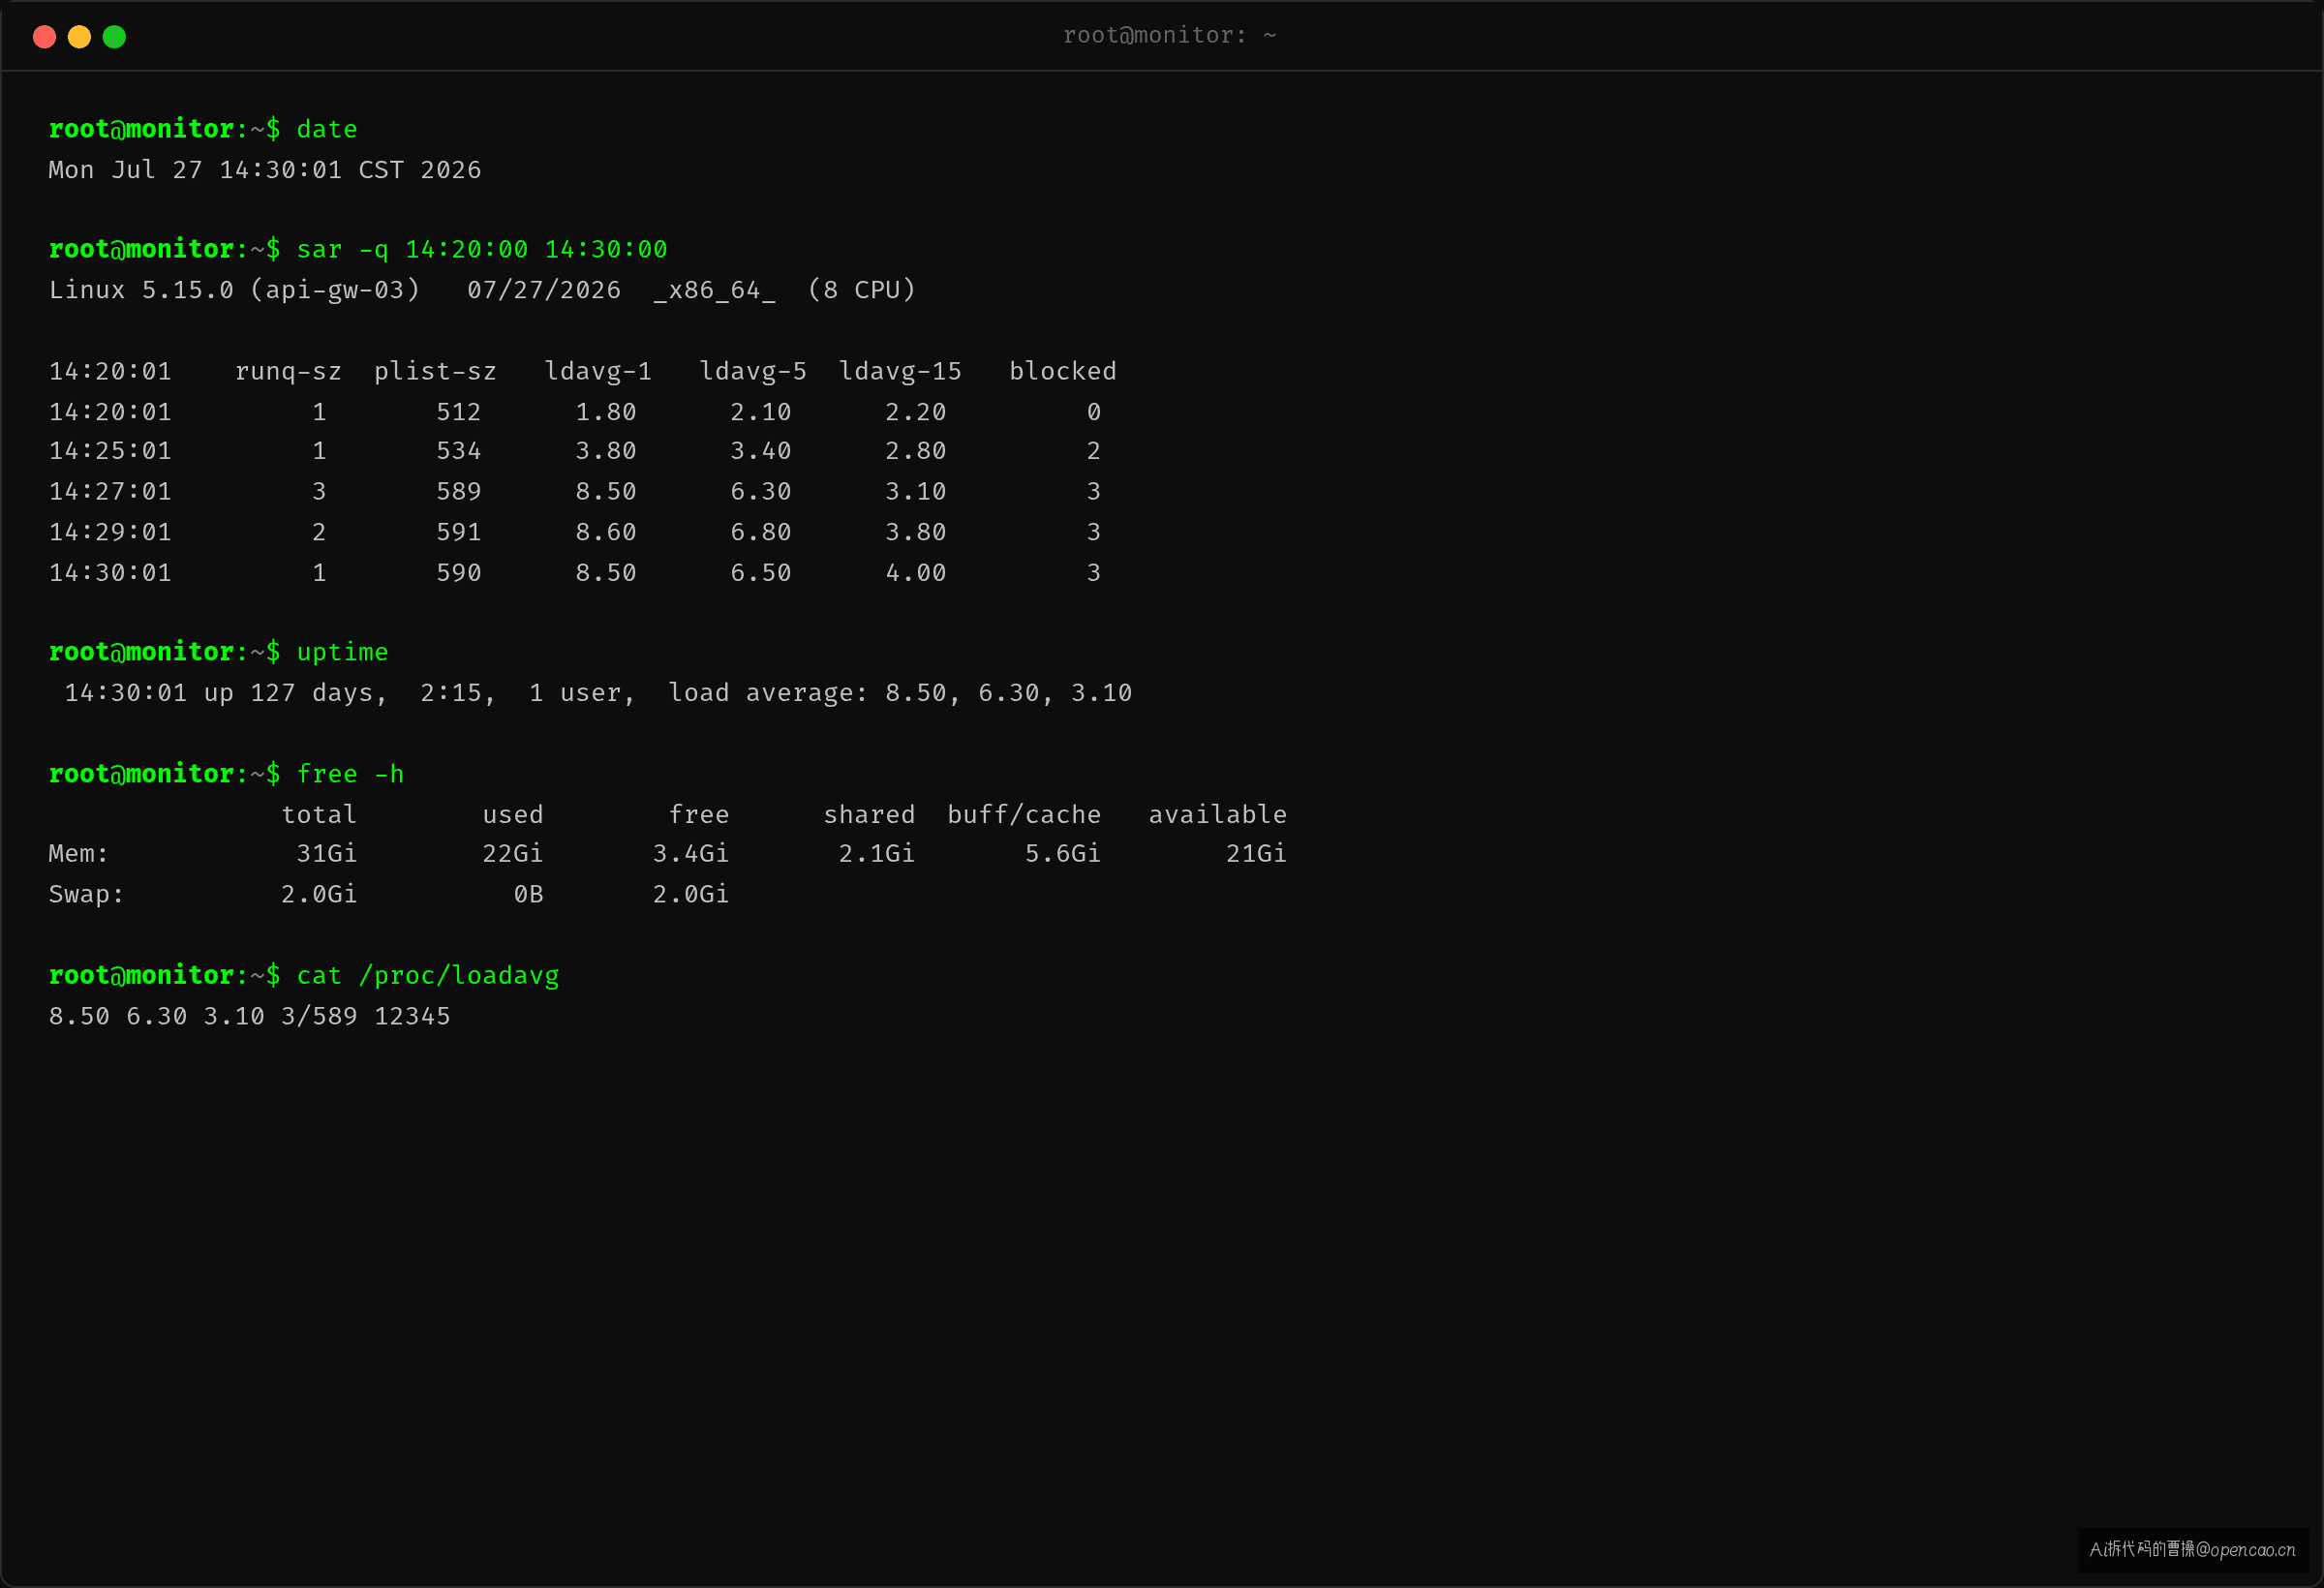This screenshot has height=1588, width=2324.
Task: Click the plist-sz column header
Action: point(435,371)
